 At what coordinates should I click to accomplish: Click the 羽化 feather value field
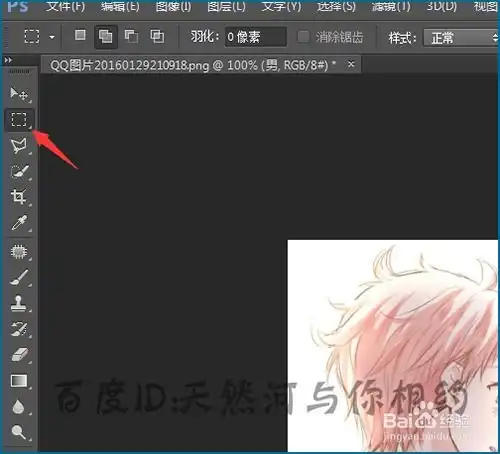pyautogui.click(x=256, y=37)
